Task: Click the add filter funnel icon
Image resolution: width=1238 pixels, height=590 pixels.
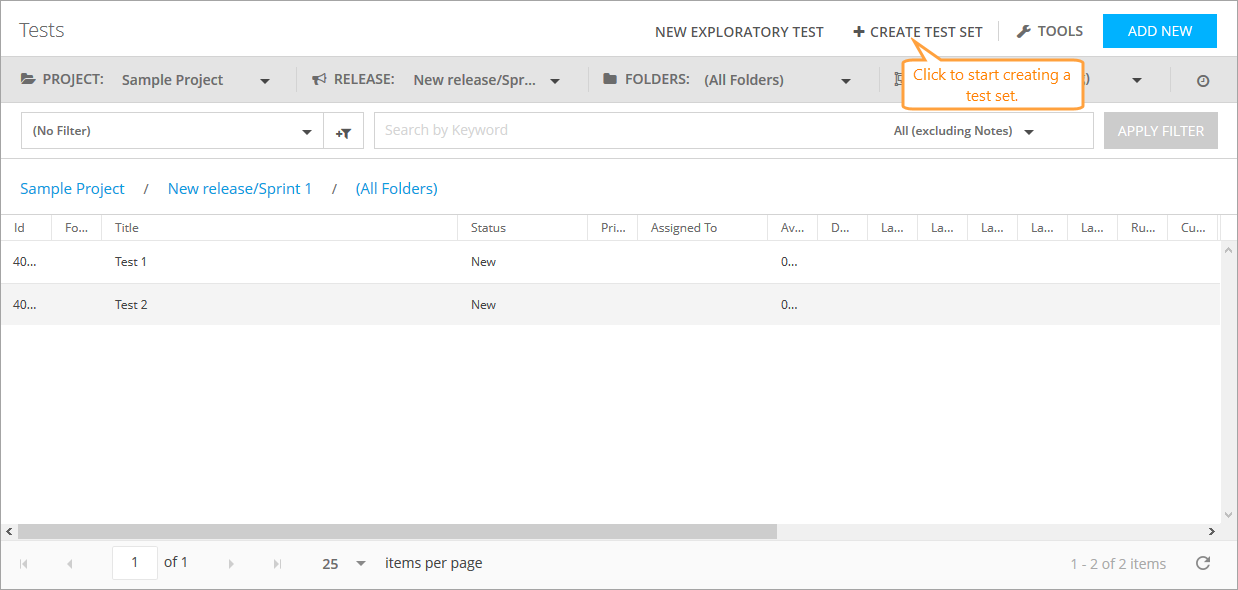Action: pyautogui.click(x=343, y=132)
